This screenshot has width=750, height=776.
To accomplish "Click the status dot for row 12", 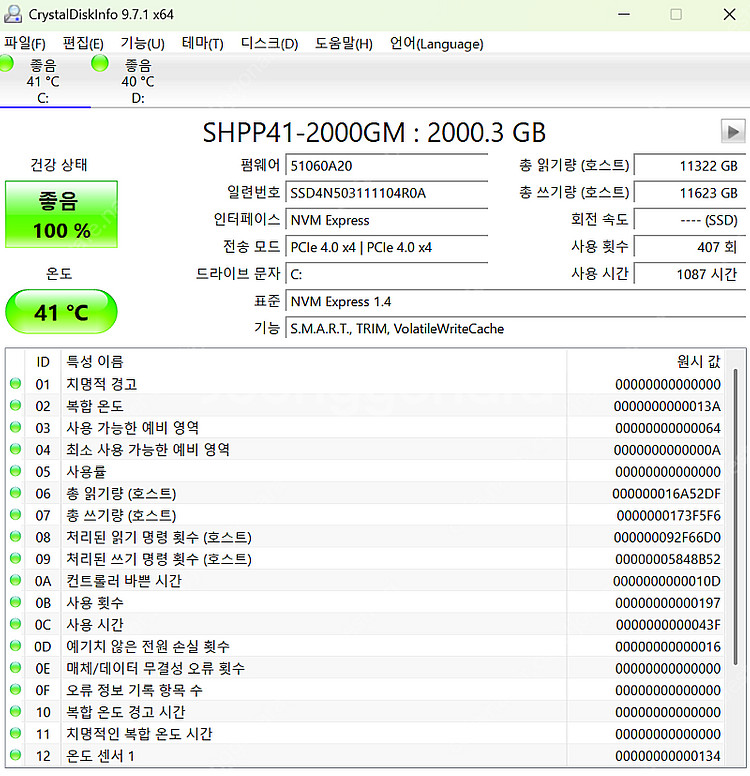I will click(15, 755).
